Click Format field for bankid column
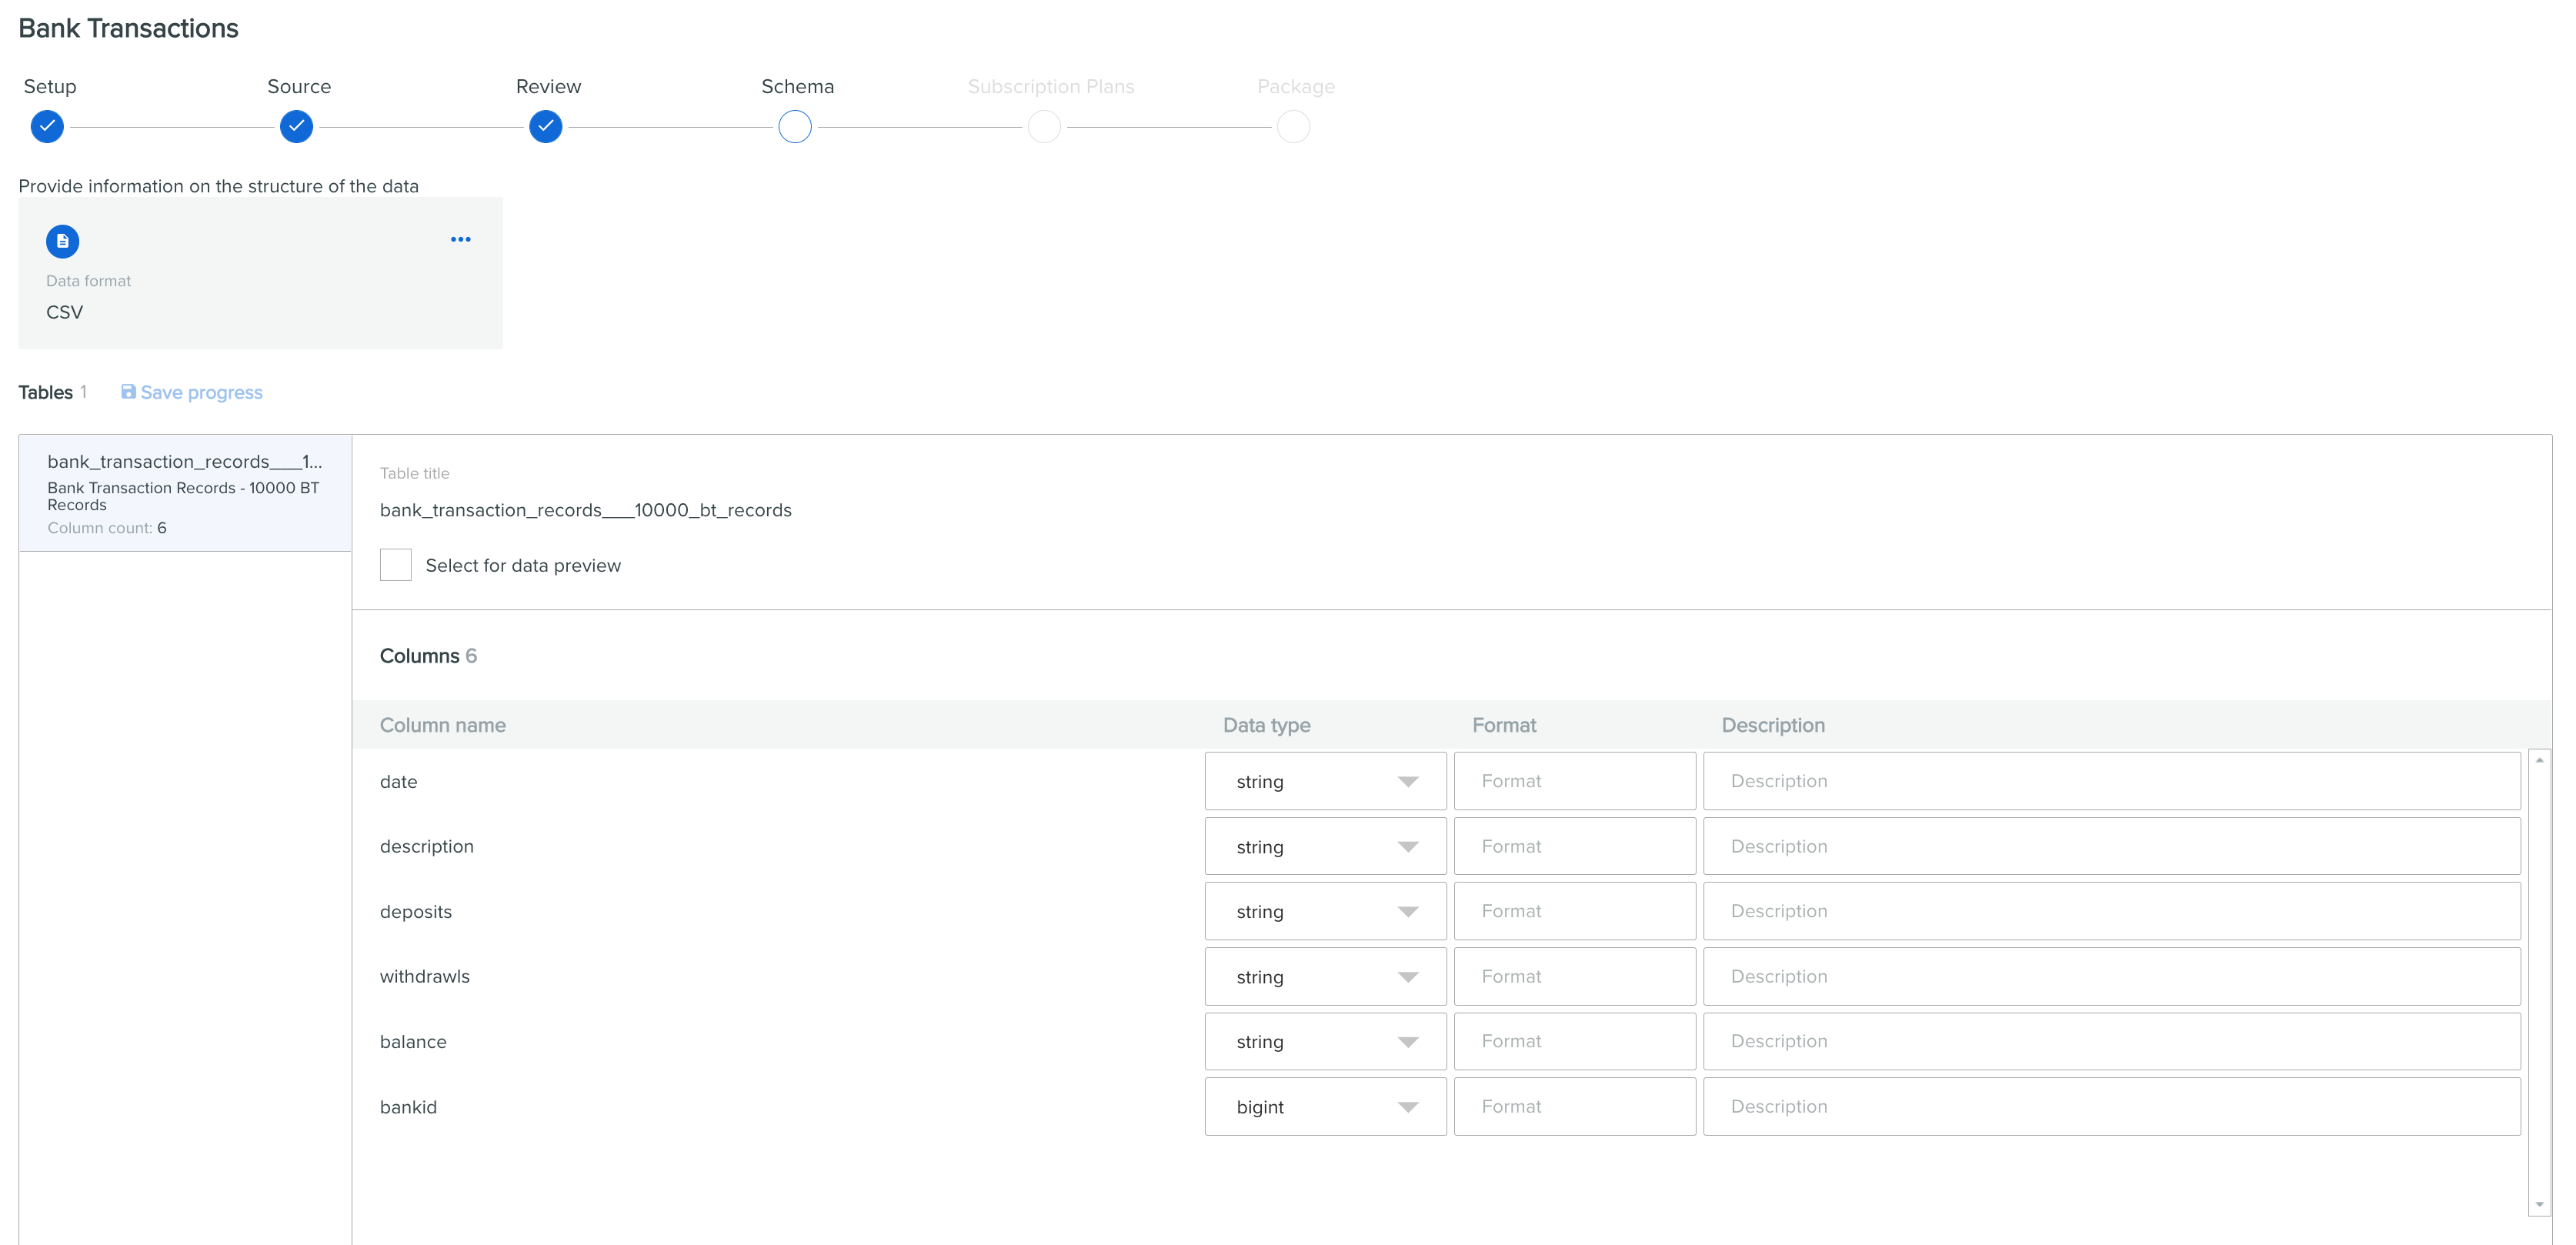This screenshot has width=2576, height=1245. coord(1575,1106)
